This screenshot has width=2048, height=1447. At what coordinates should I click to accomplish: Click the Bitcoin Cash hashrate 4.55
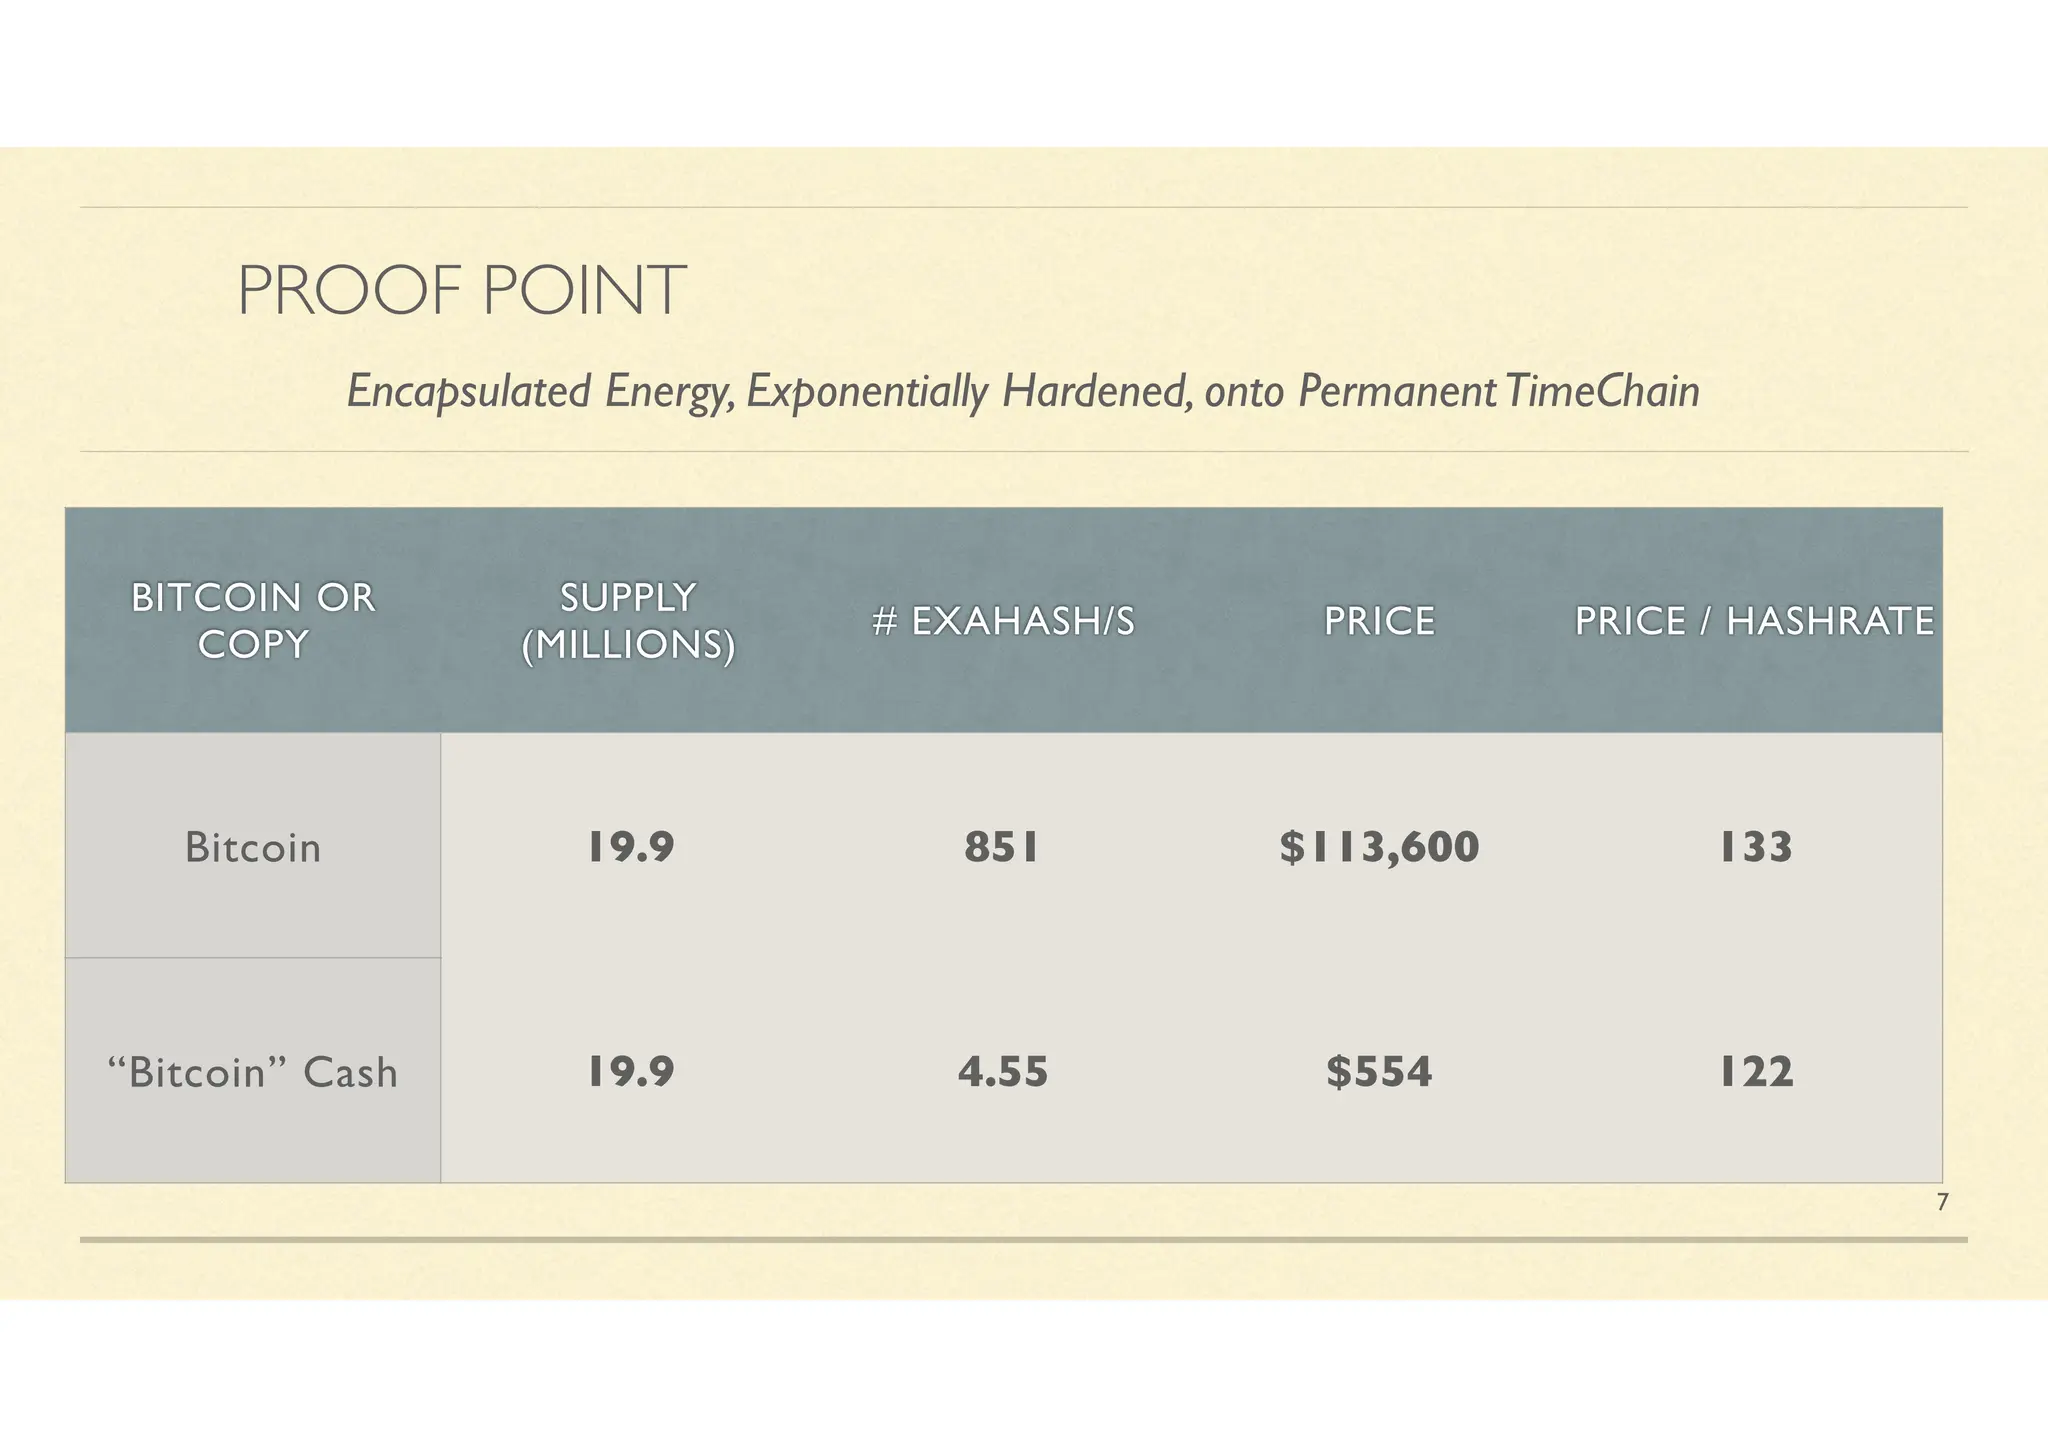pyautogui.click(x=1003, y=1072)
